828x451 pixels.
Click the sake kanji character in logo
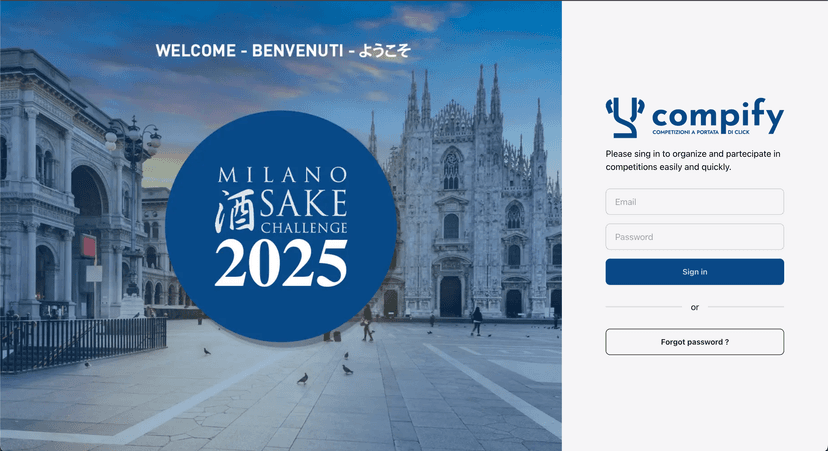(x=236, y=211)
